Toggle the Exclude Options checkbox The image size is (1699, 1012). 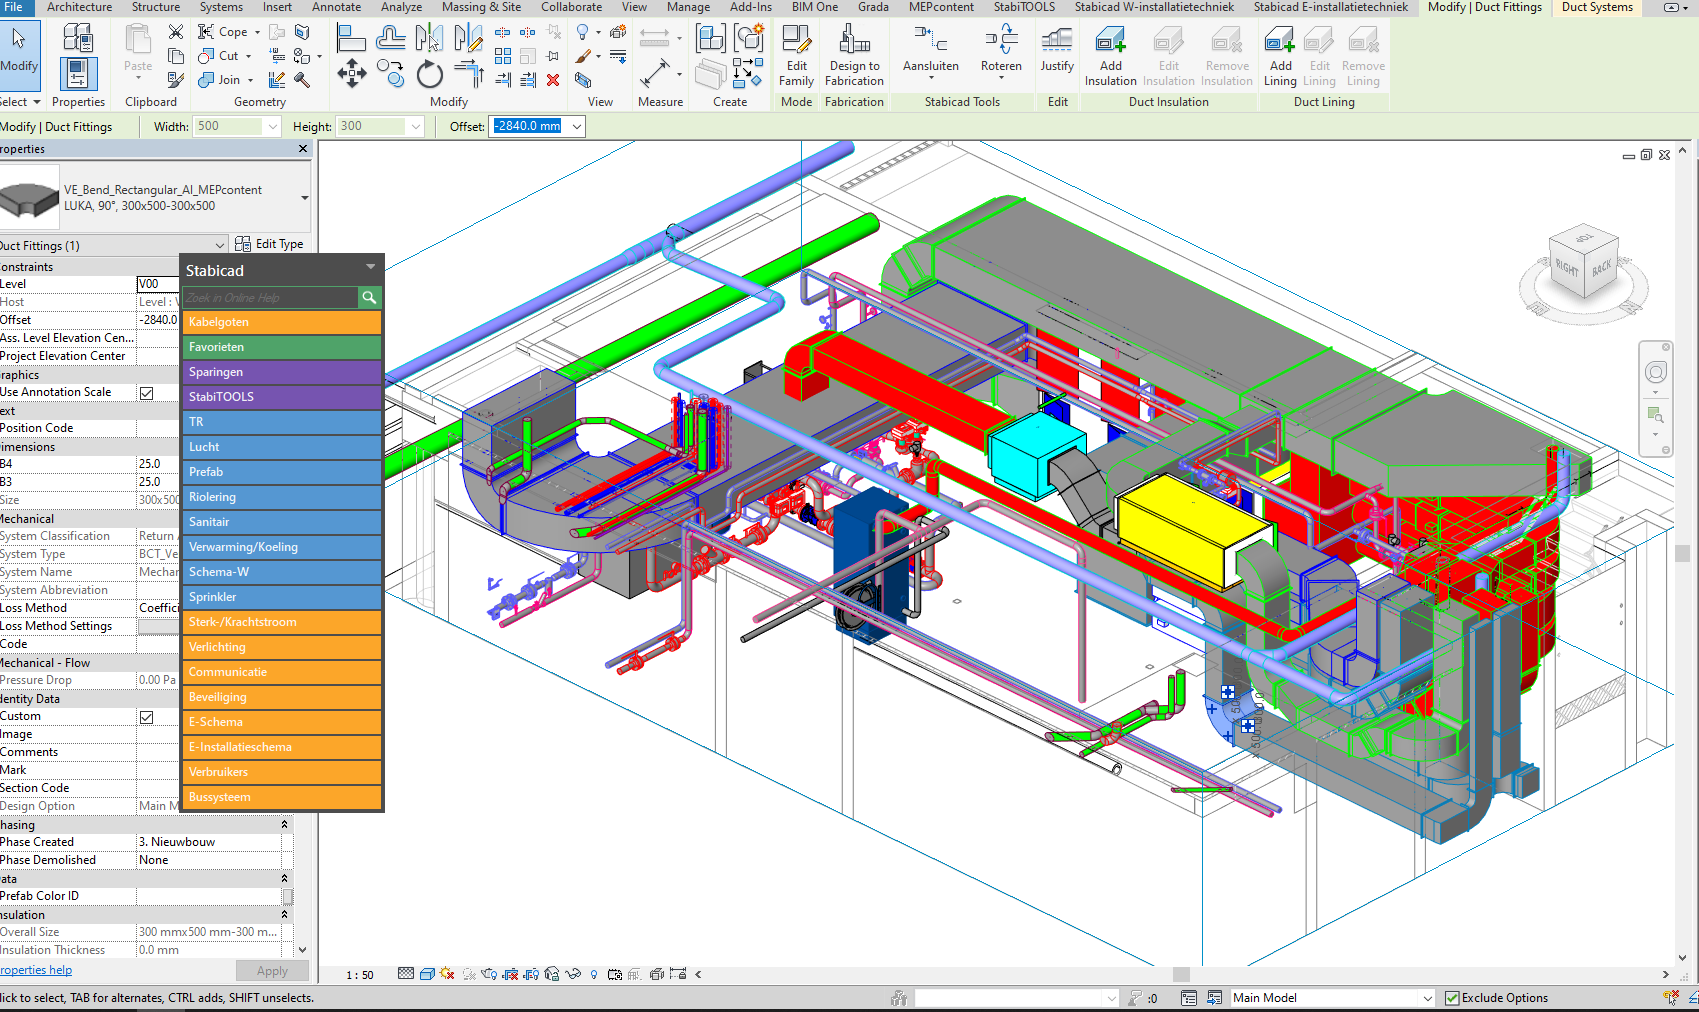click(x=1452, y=998)
